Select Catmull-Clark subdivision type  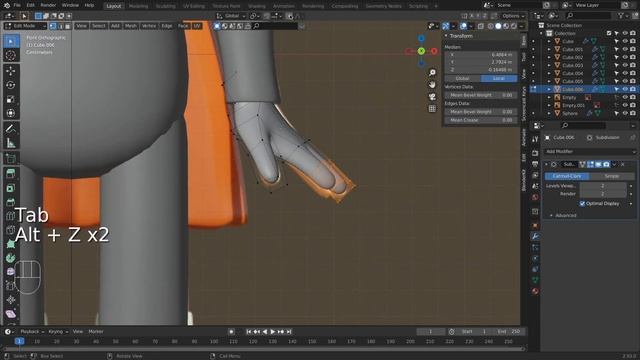click(x=567, y=176)
